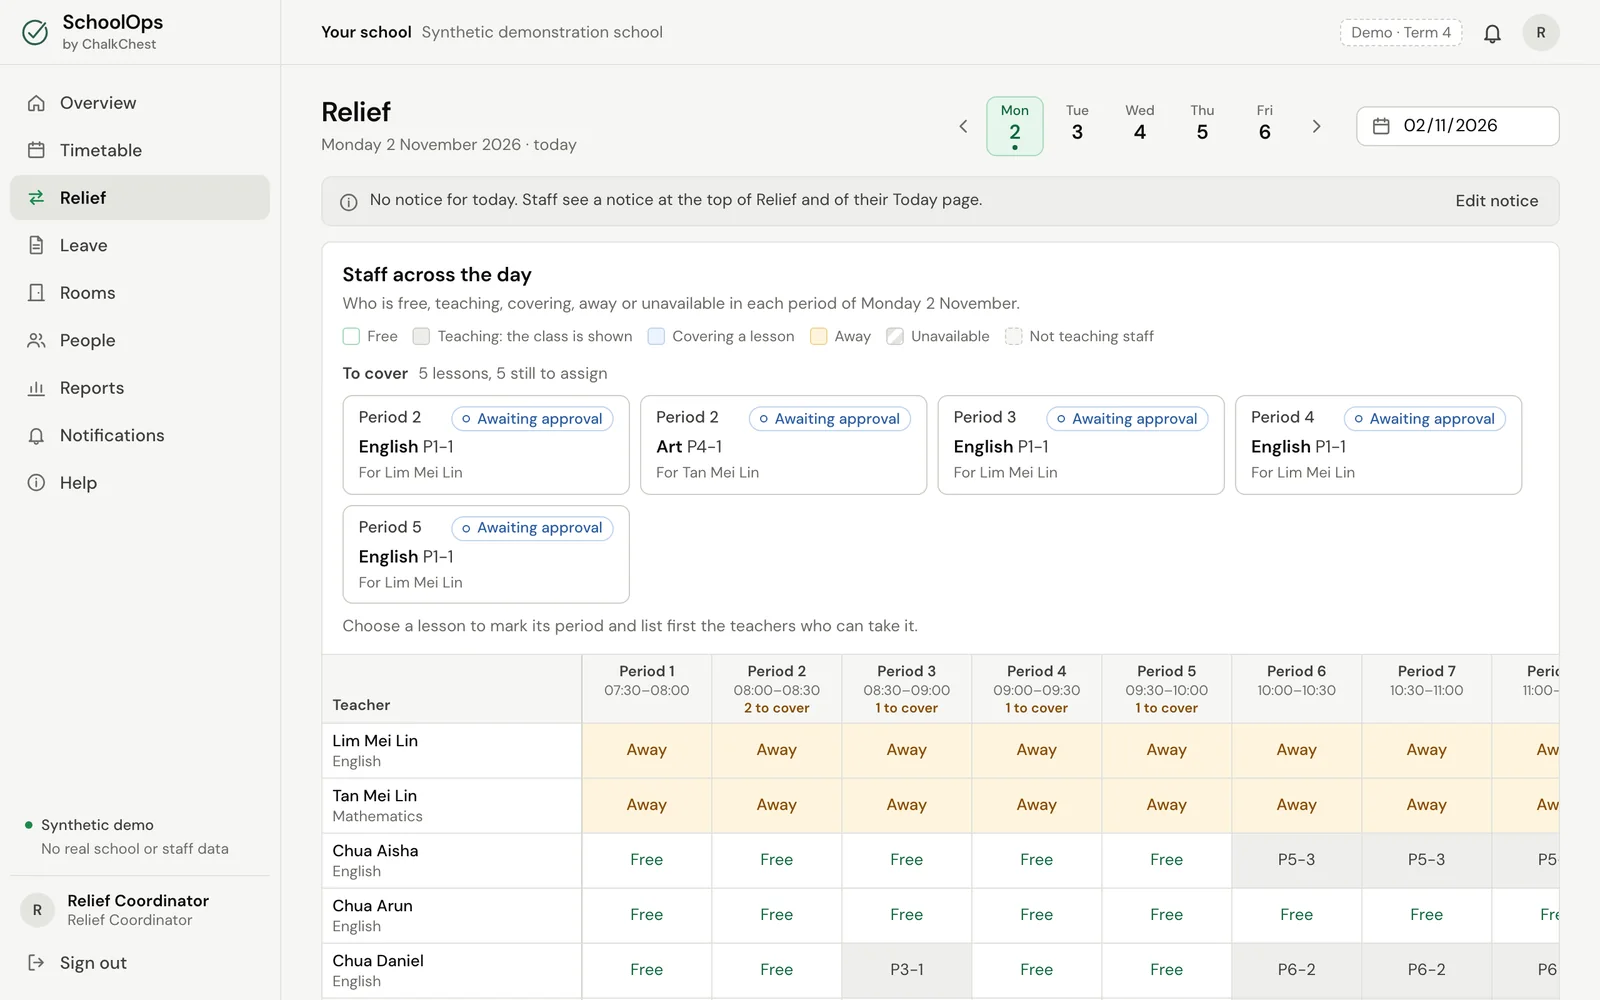Go to next week with right chevron

click(1316, 126)
